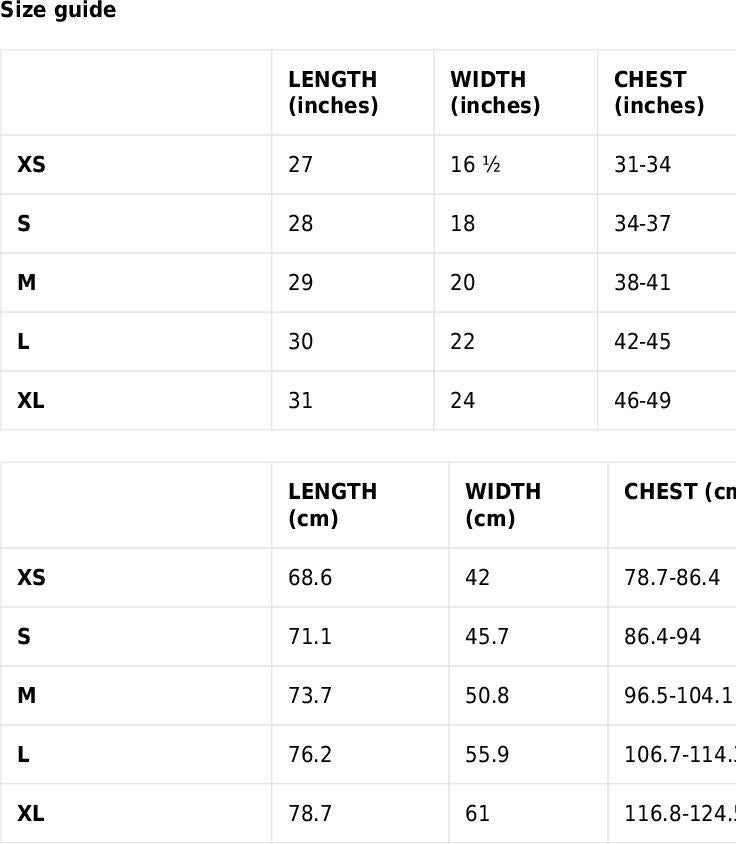Click the 45.7 width cell
The height and width of the screenshot is (844, 736).
pyautogui.click(x=529, y=636)
